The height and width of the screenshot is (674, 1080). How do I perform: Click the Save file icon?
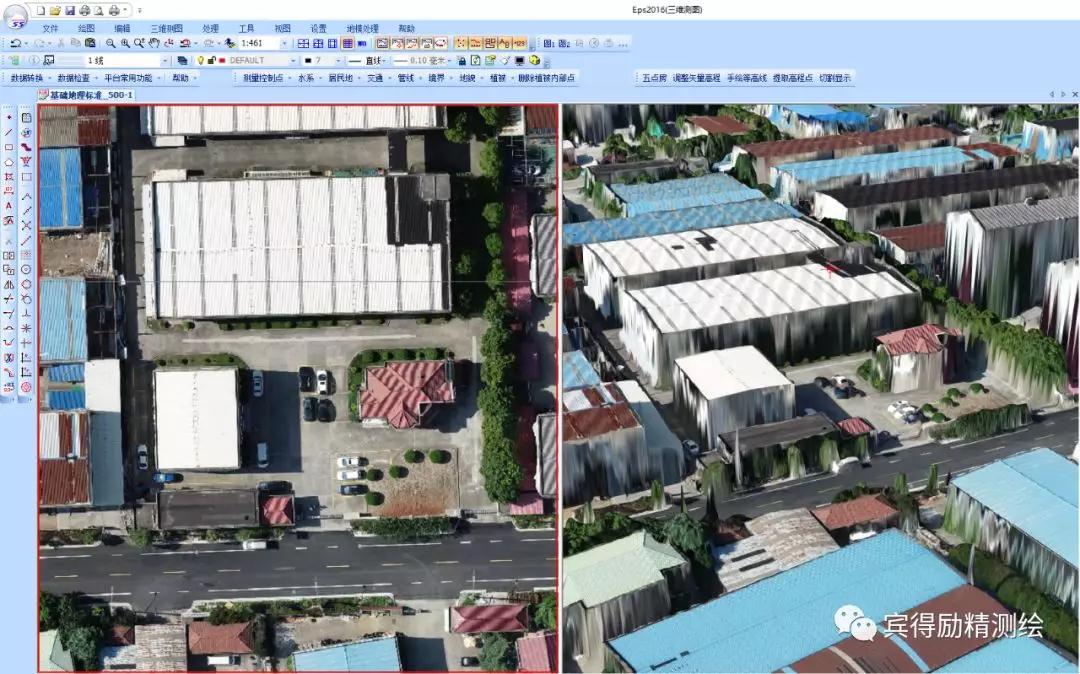[x=70, y=10]
